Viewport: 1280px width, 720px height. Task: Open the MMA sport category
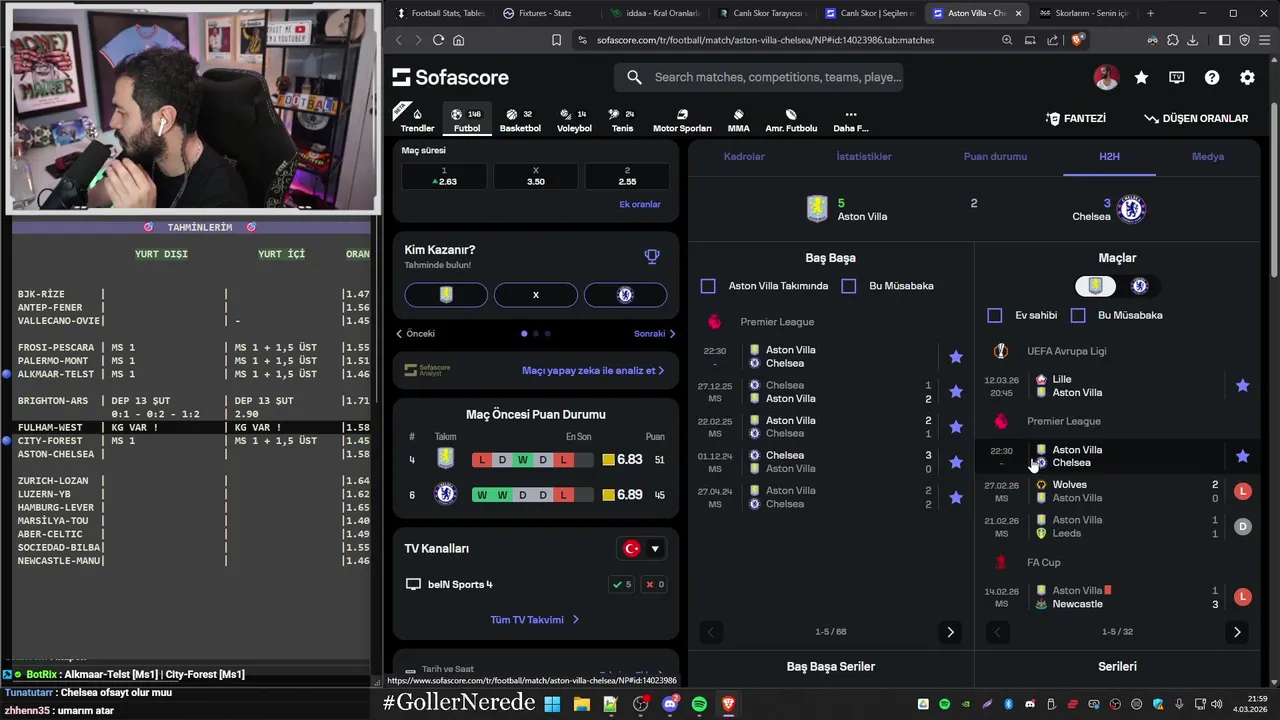738,120
